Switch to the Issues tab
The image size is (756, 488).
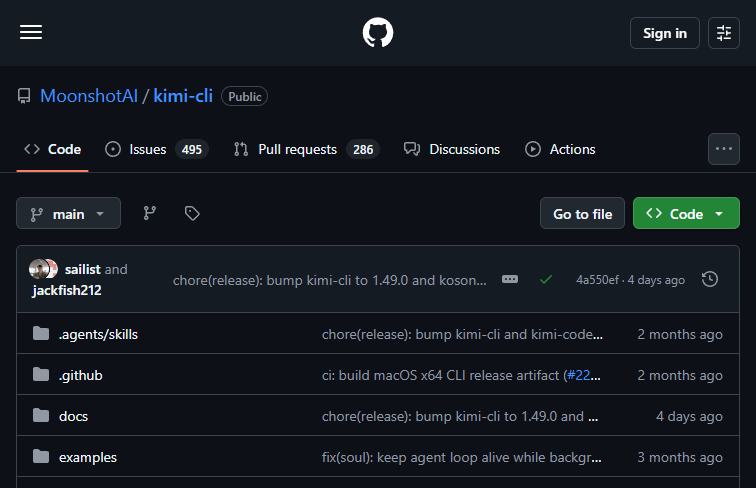157,149
